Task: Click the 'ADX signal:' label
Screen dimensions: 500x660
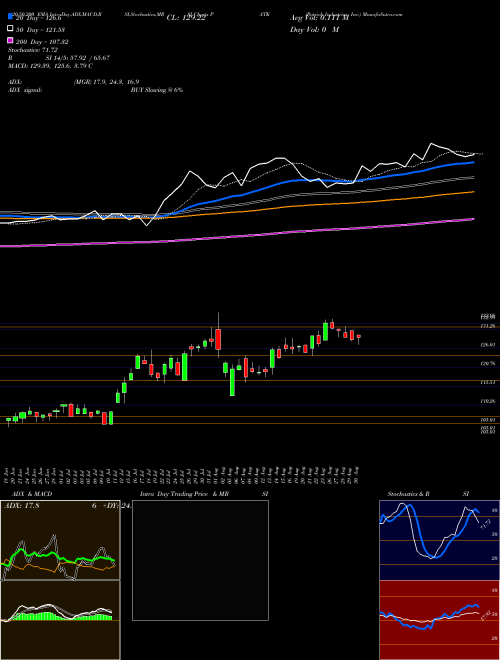Action: click(x=25, y=90)
